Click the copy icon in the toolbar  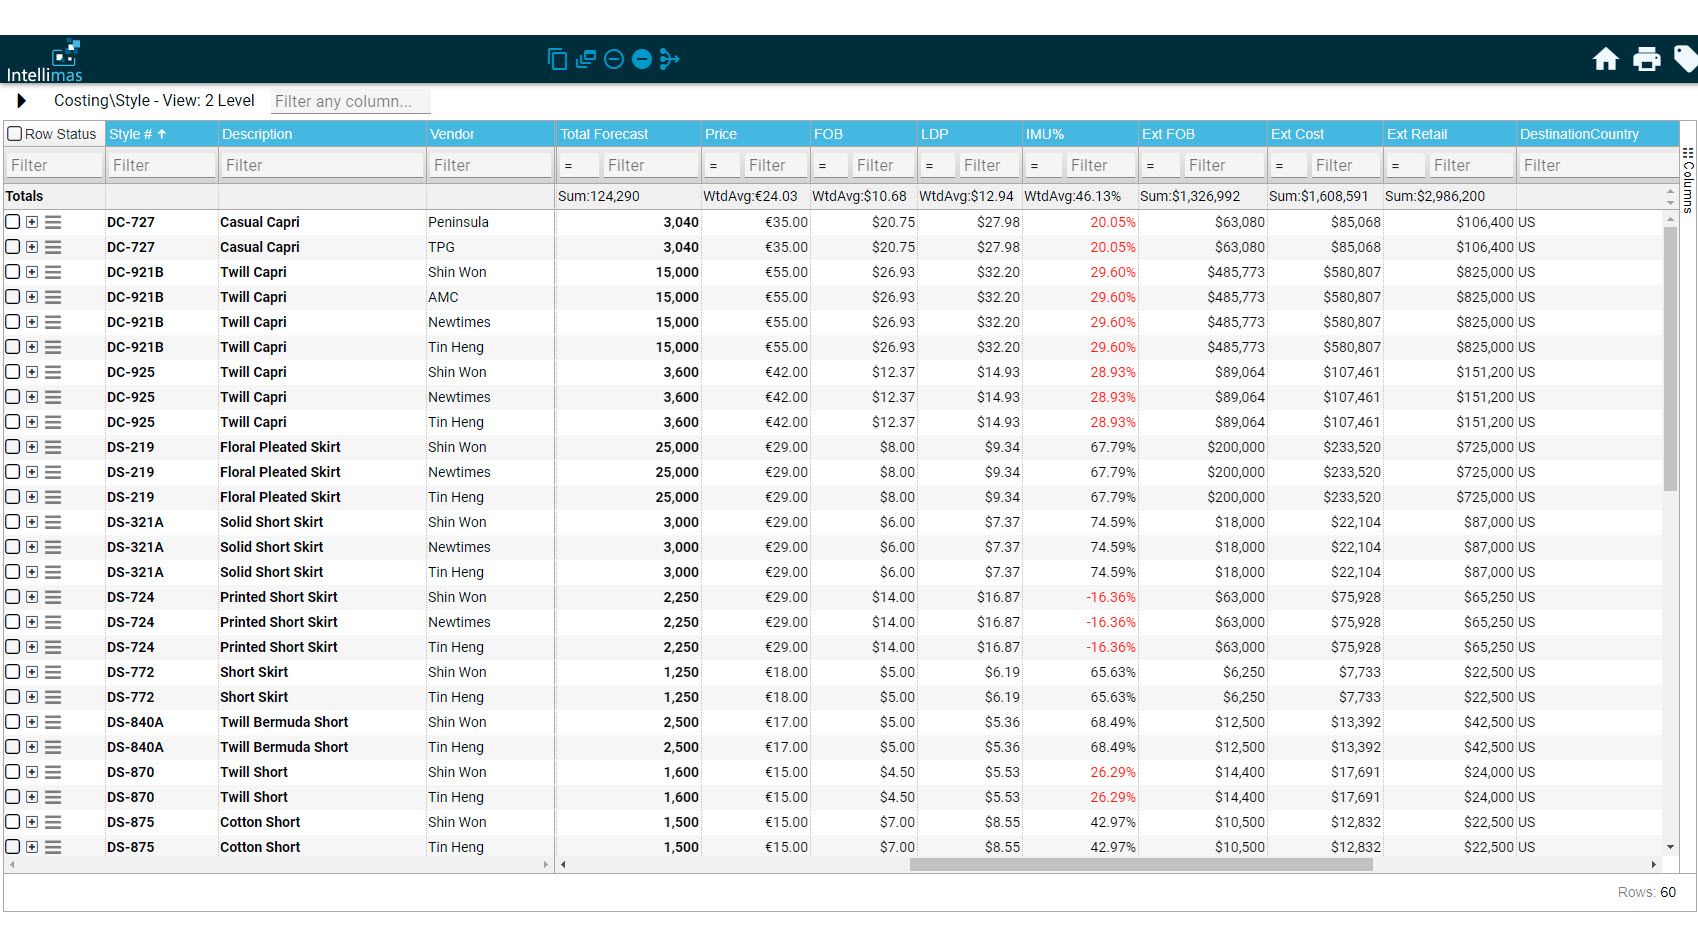coord(557,59)
